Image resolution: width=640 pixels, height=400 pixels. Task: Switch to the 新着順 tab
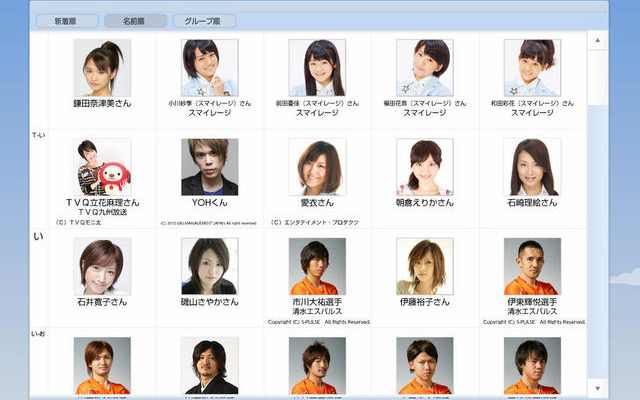67,21
